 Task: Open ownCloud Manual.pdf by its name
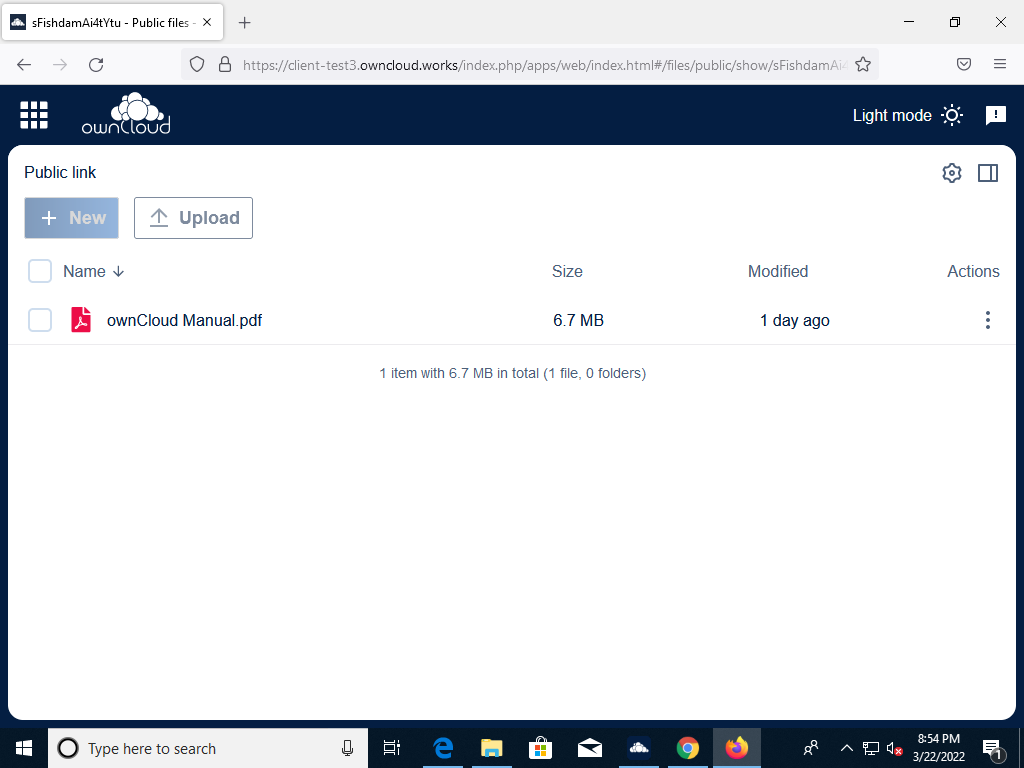[185, 320]
